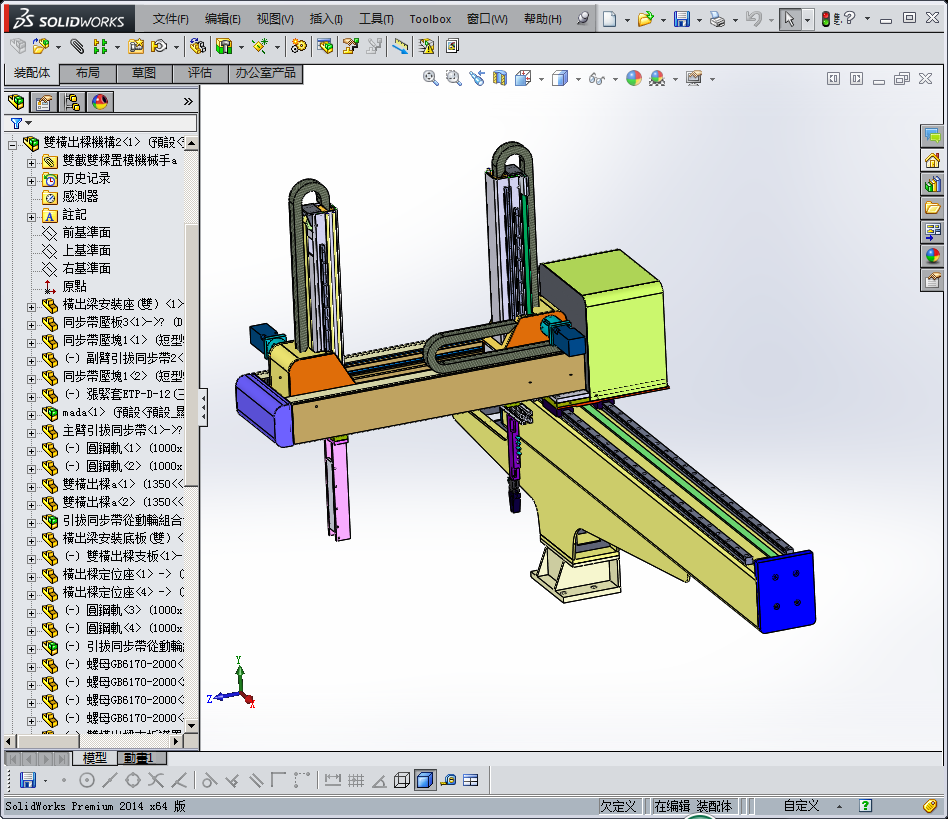Switch to the 動畫1 motion study tab
Image resolution: width=948 pixels, height=819 pixels.
pos(139,758)
